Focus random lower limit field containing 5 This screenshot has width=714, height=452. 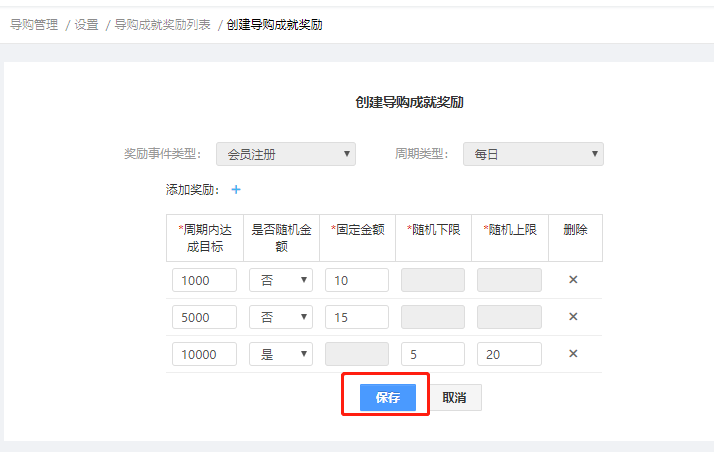click(x=433, y=354)
